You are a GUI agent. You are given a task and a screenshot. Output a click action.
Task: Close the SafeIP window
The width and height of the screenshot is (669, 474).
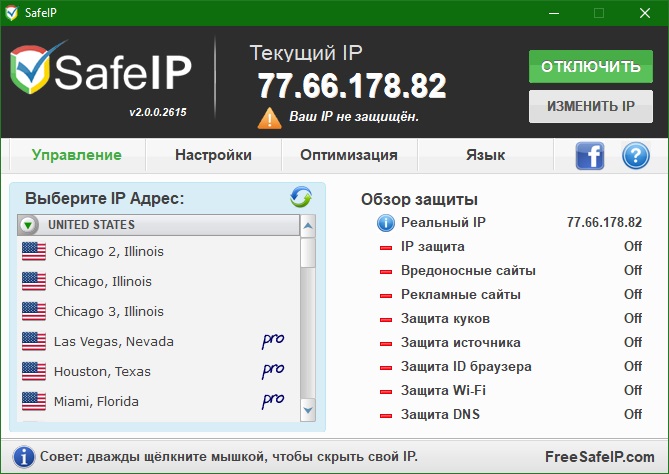[645, 13]
